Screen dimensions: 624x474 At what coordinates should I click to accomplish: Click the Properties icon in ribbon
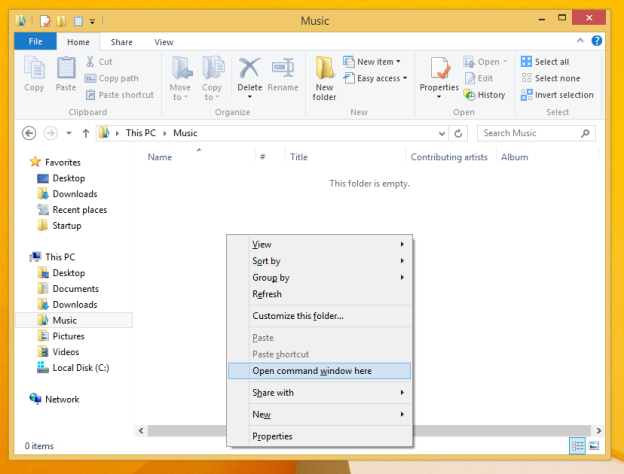[x=439, y=68]
